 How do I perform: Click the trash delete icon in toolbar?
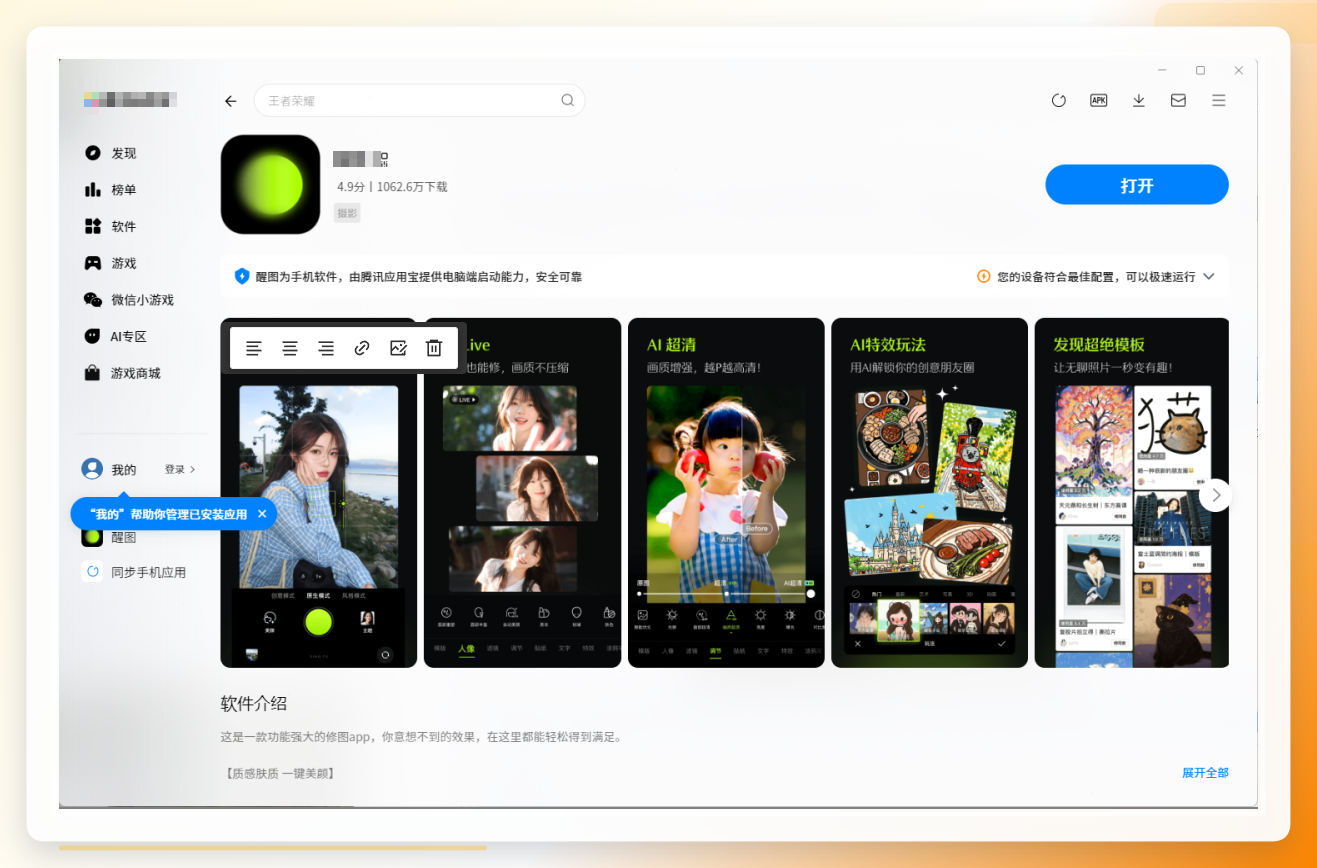point(434,348)
